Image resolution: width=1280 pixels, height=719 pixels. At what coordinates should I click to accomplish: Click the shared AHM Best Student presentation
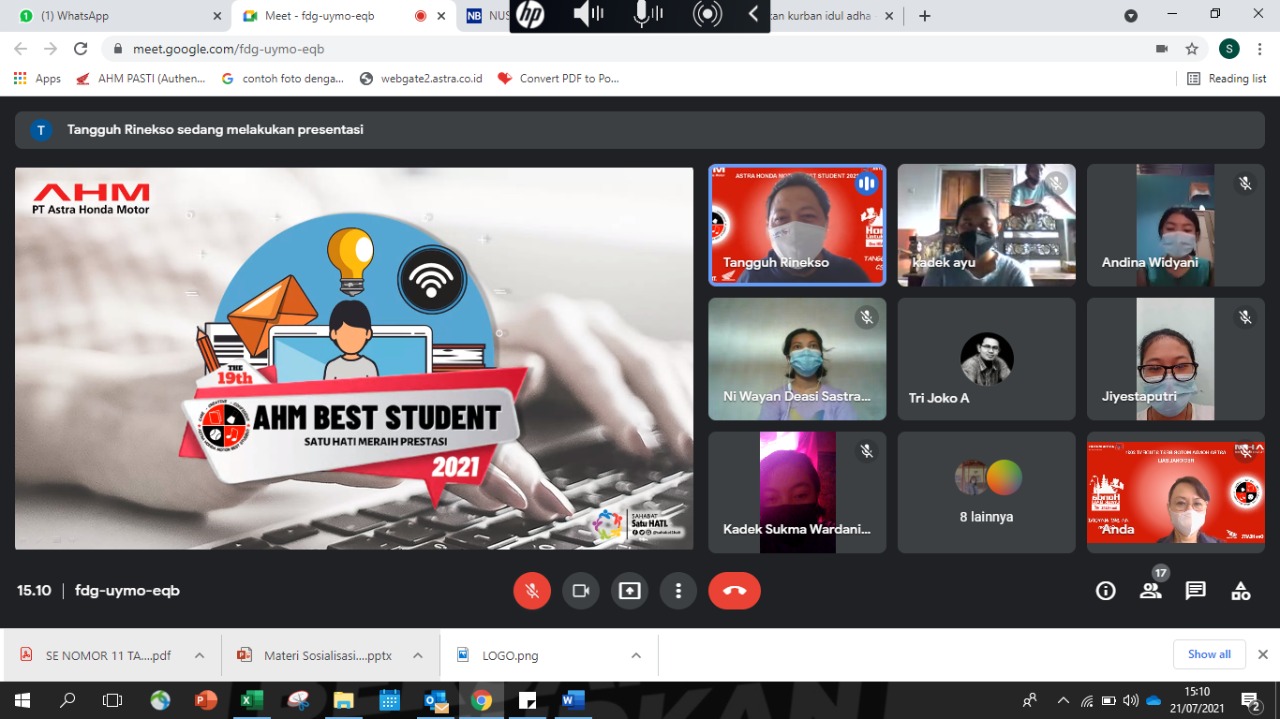[354, 358]
